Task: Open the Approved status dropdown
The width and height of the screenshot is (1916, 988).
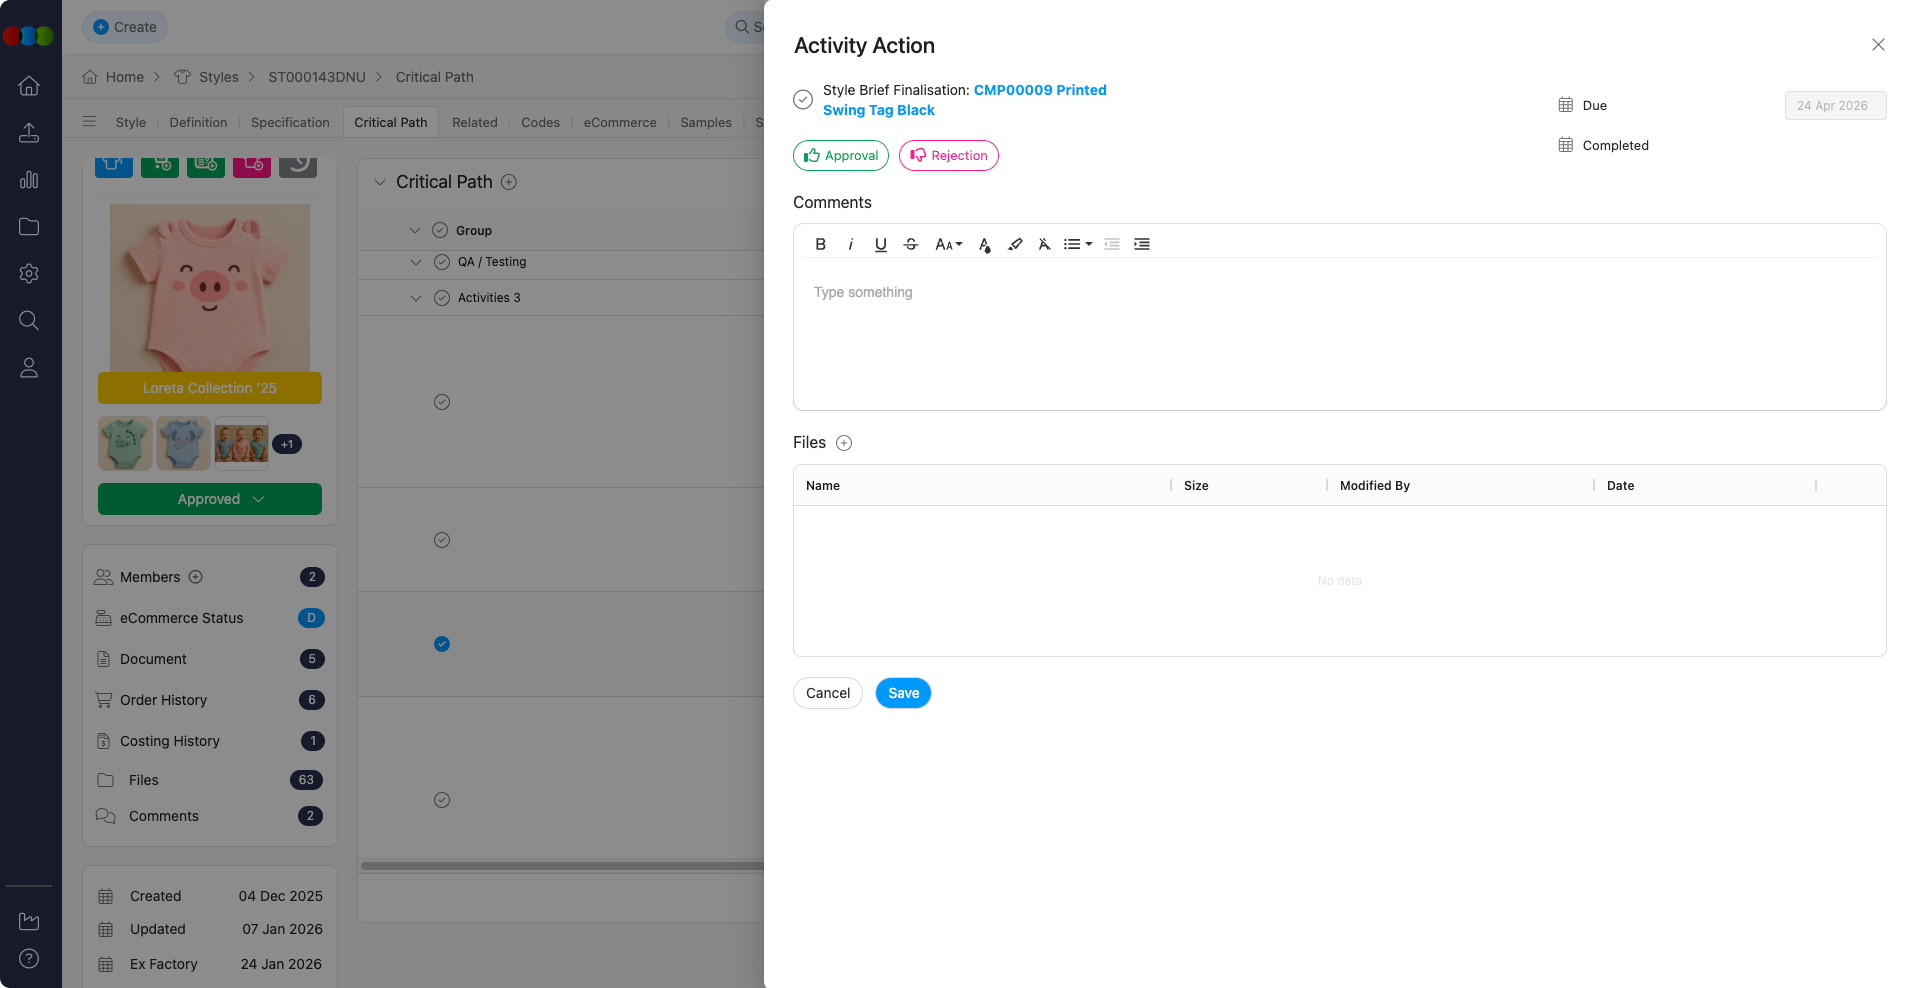Action: click(210, 499)
